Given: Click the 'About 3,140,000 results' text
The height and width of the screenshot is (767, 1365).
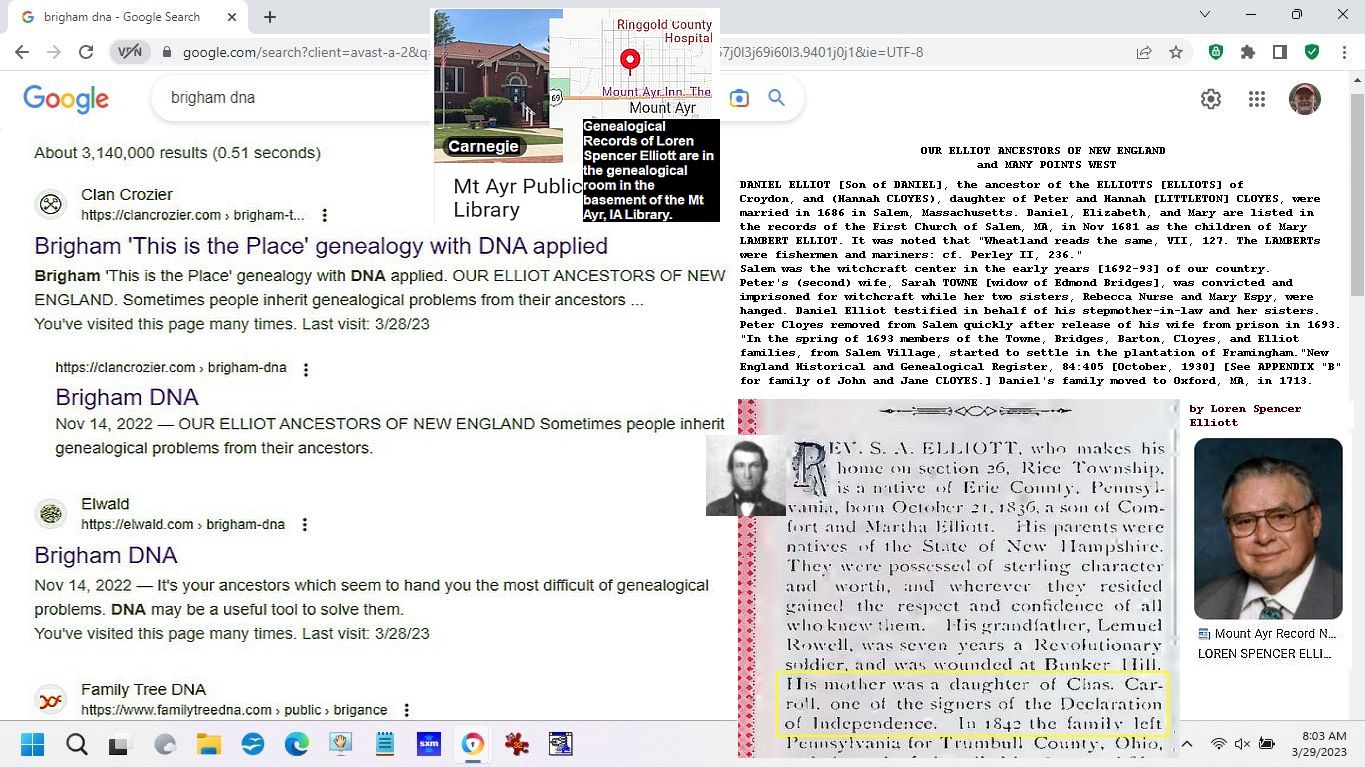Looking at the screenshot, I should [177, 153].
